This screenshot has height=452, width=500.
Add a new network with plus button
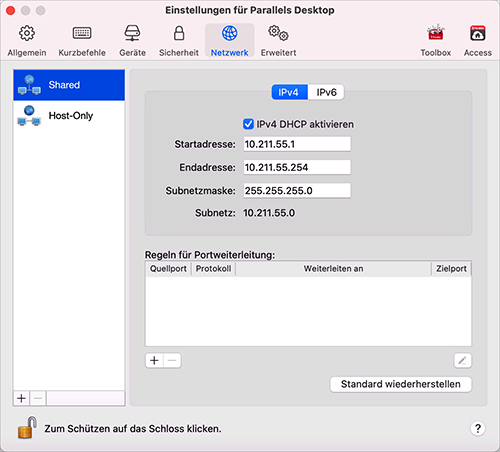tap(21, 398)
